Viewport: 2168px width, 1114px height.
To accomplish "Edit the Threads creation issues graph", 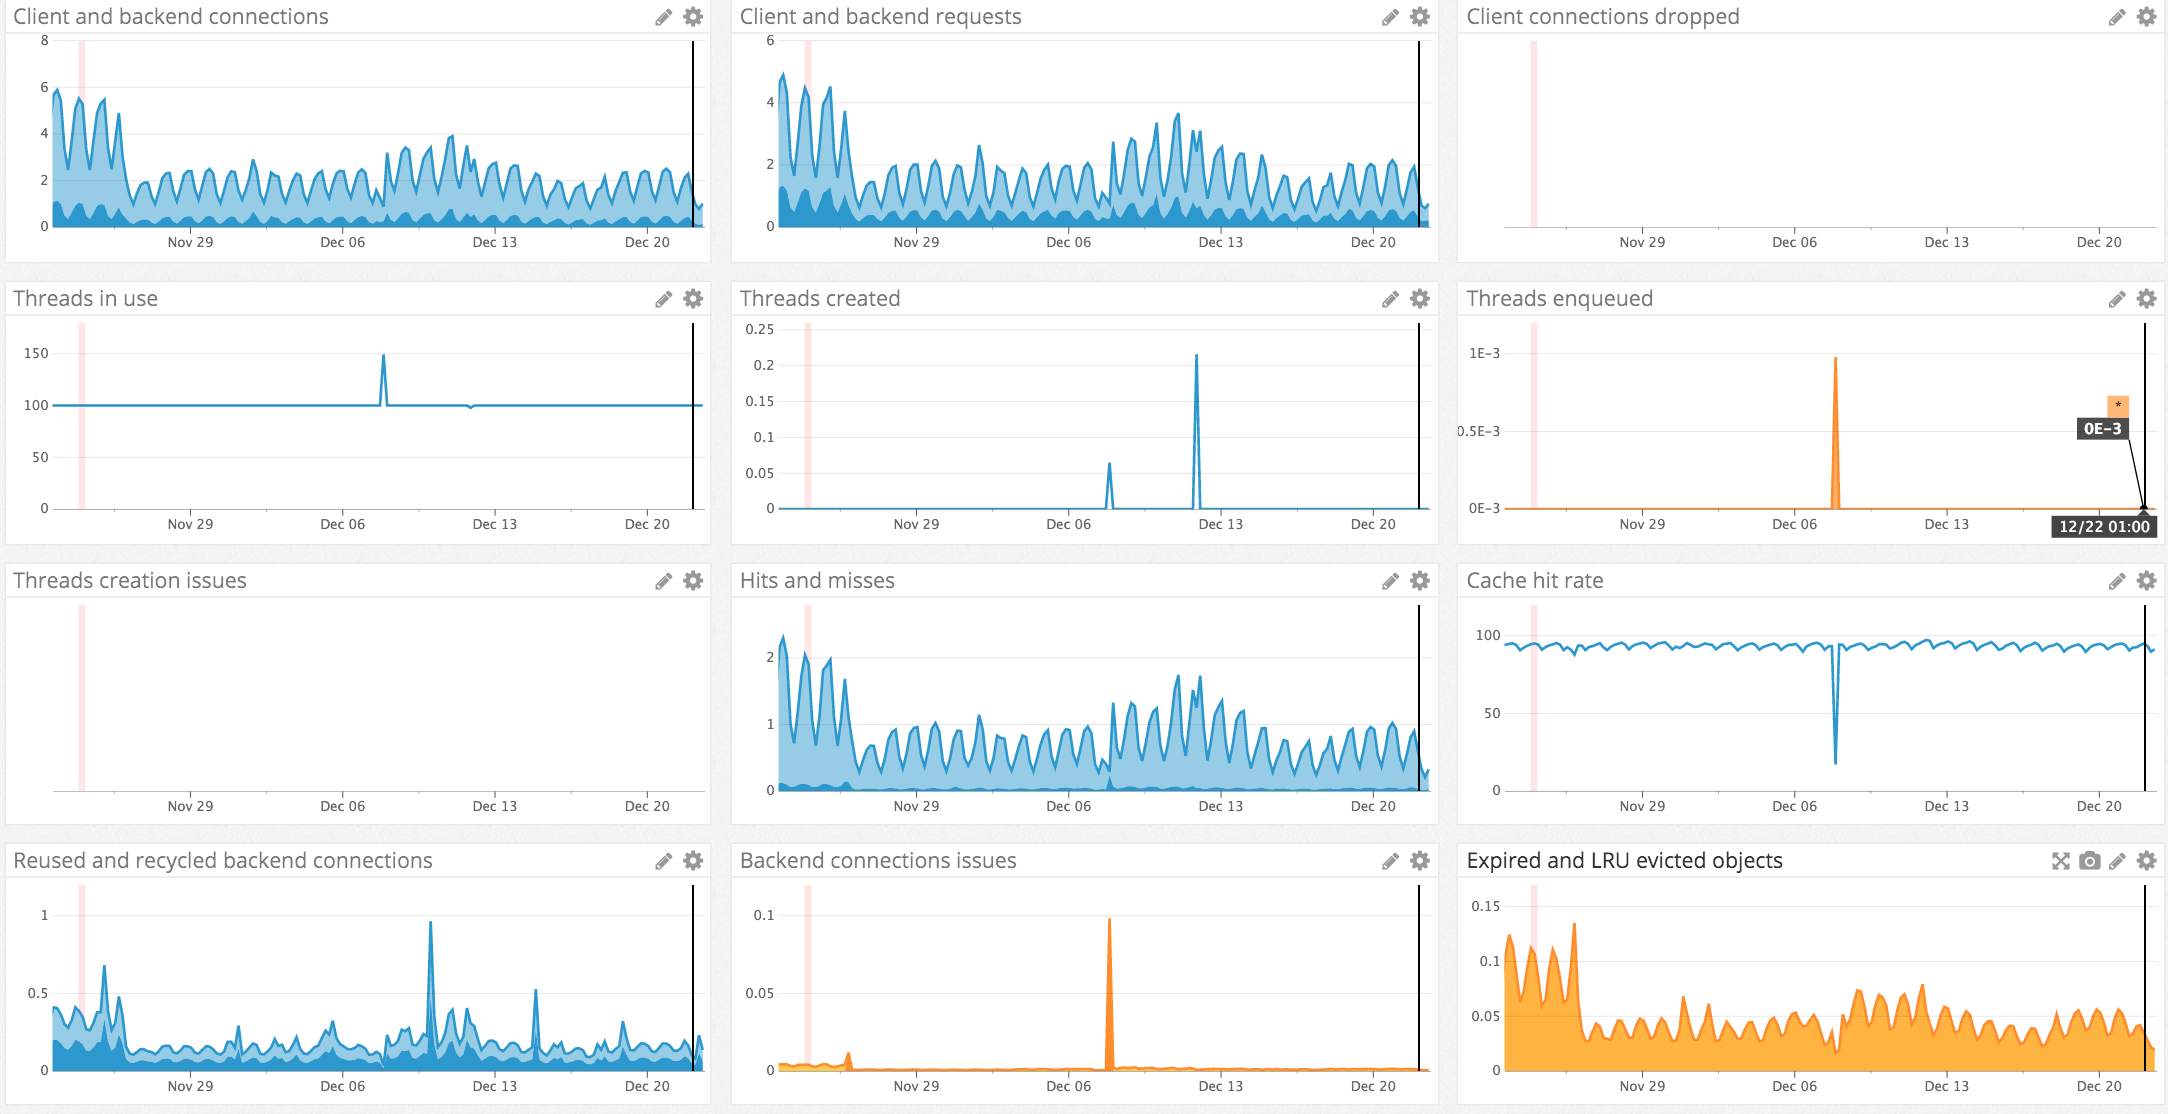I will point(663,581).
